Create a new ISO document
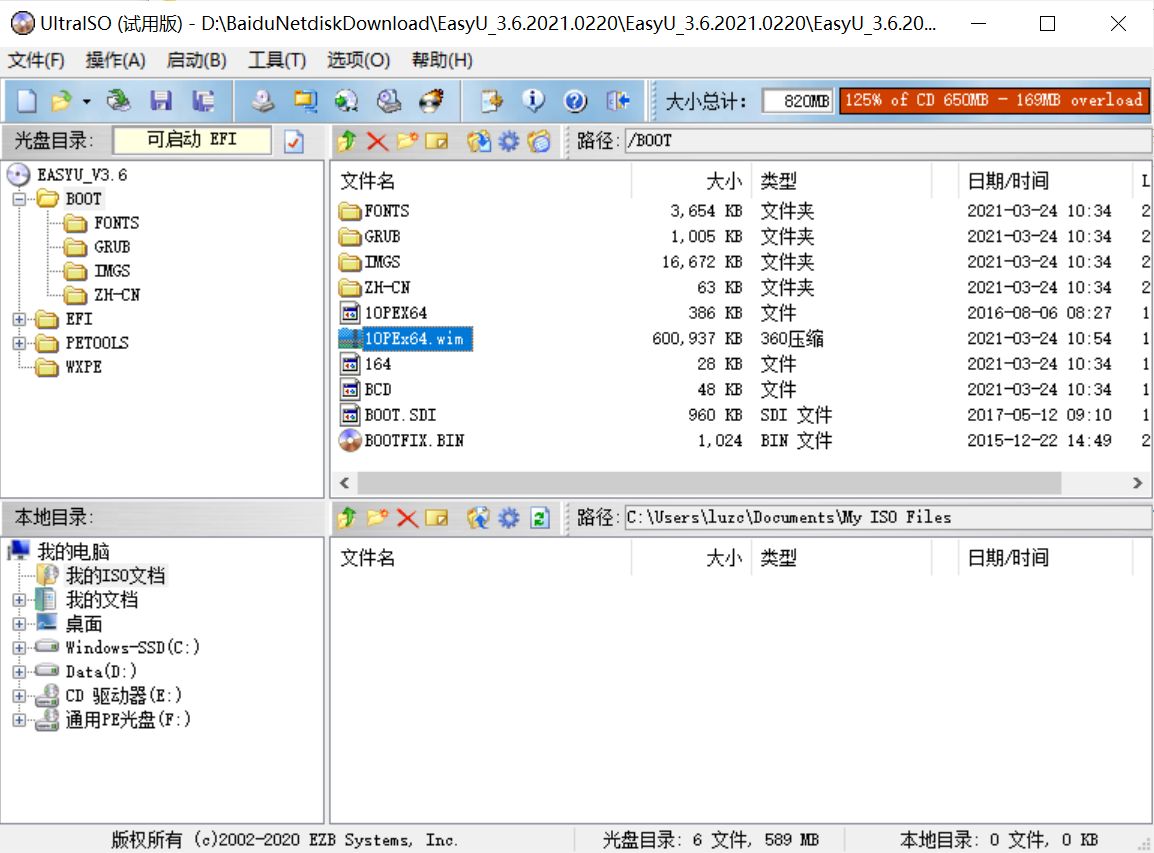Screen dimensions: 1154x853 [x=25, y=101]
